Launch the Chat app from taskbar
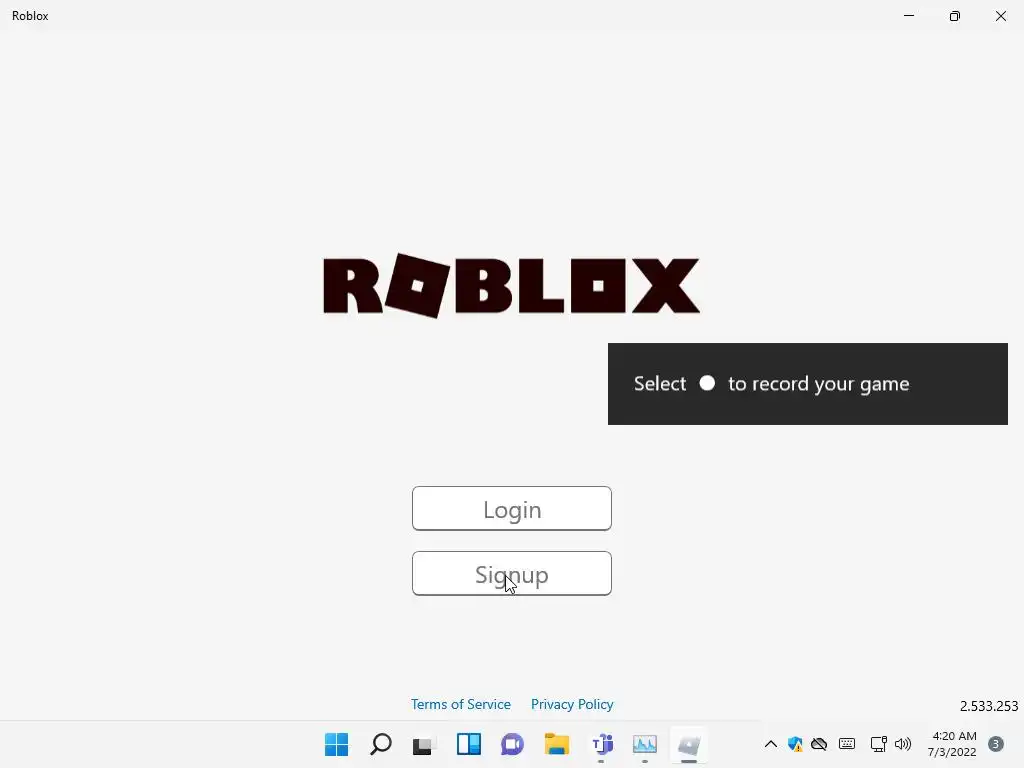Image resolution: width=1024 pixels, height=768 pixels. (x=512, y=744)
